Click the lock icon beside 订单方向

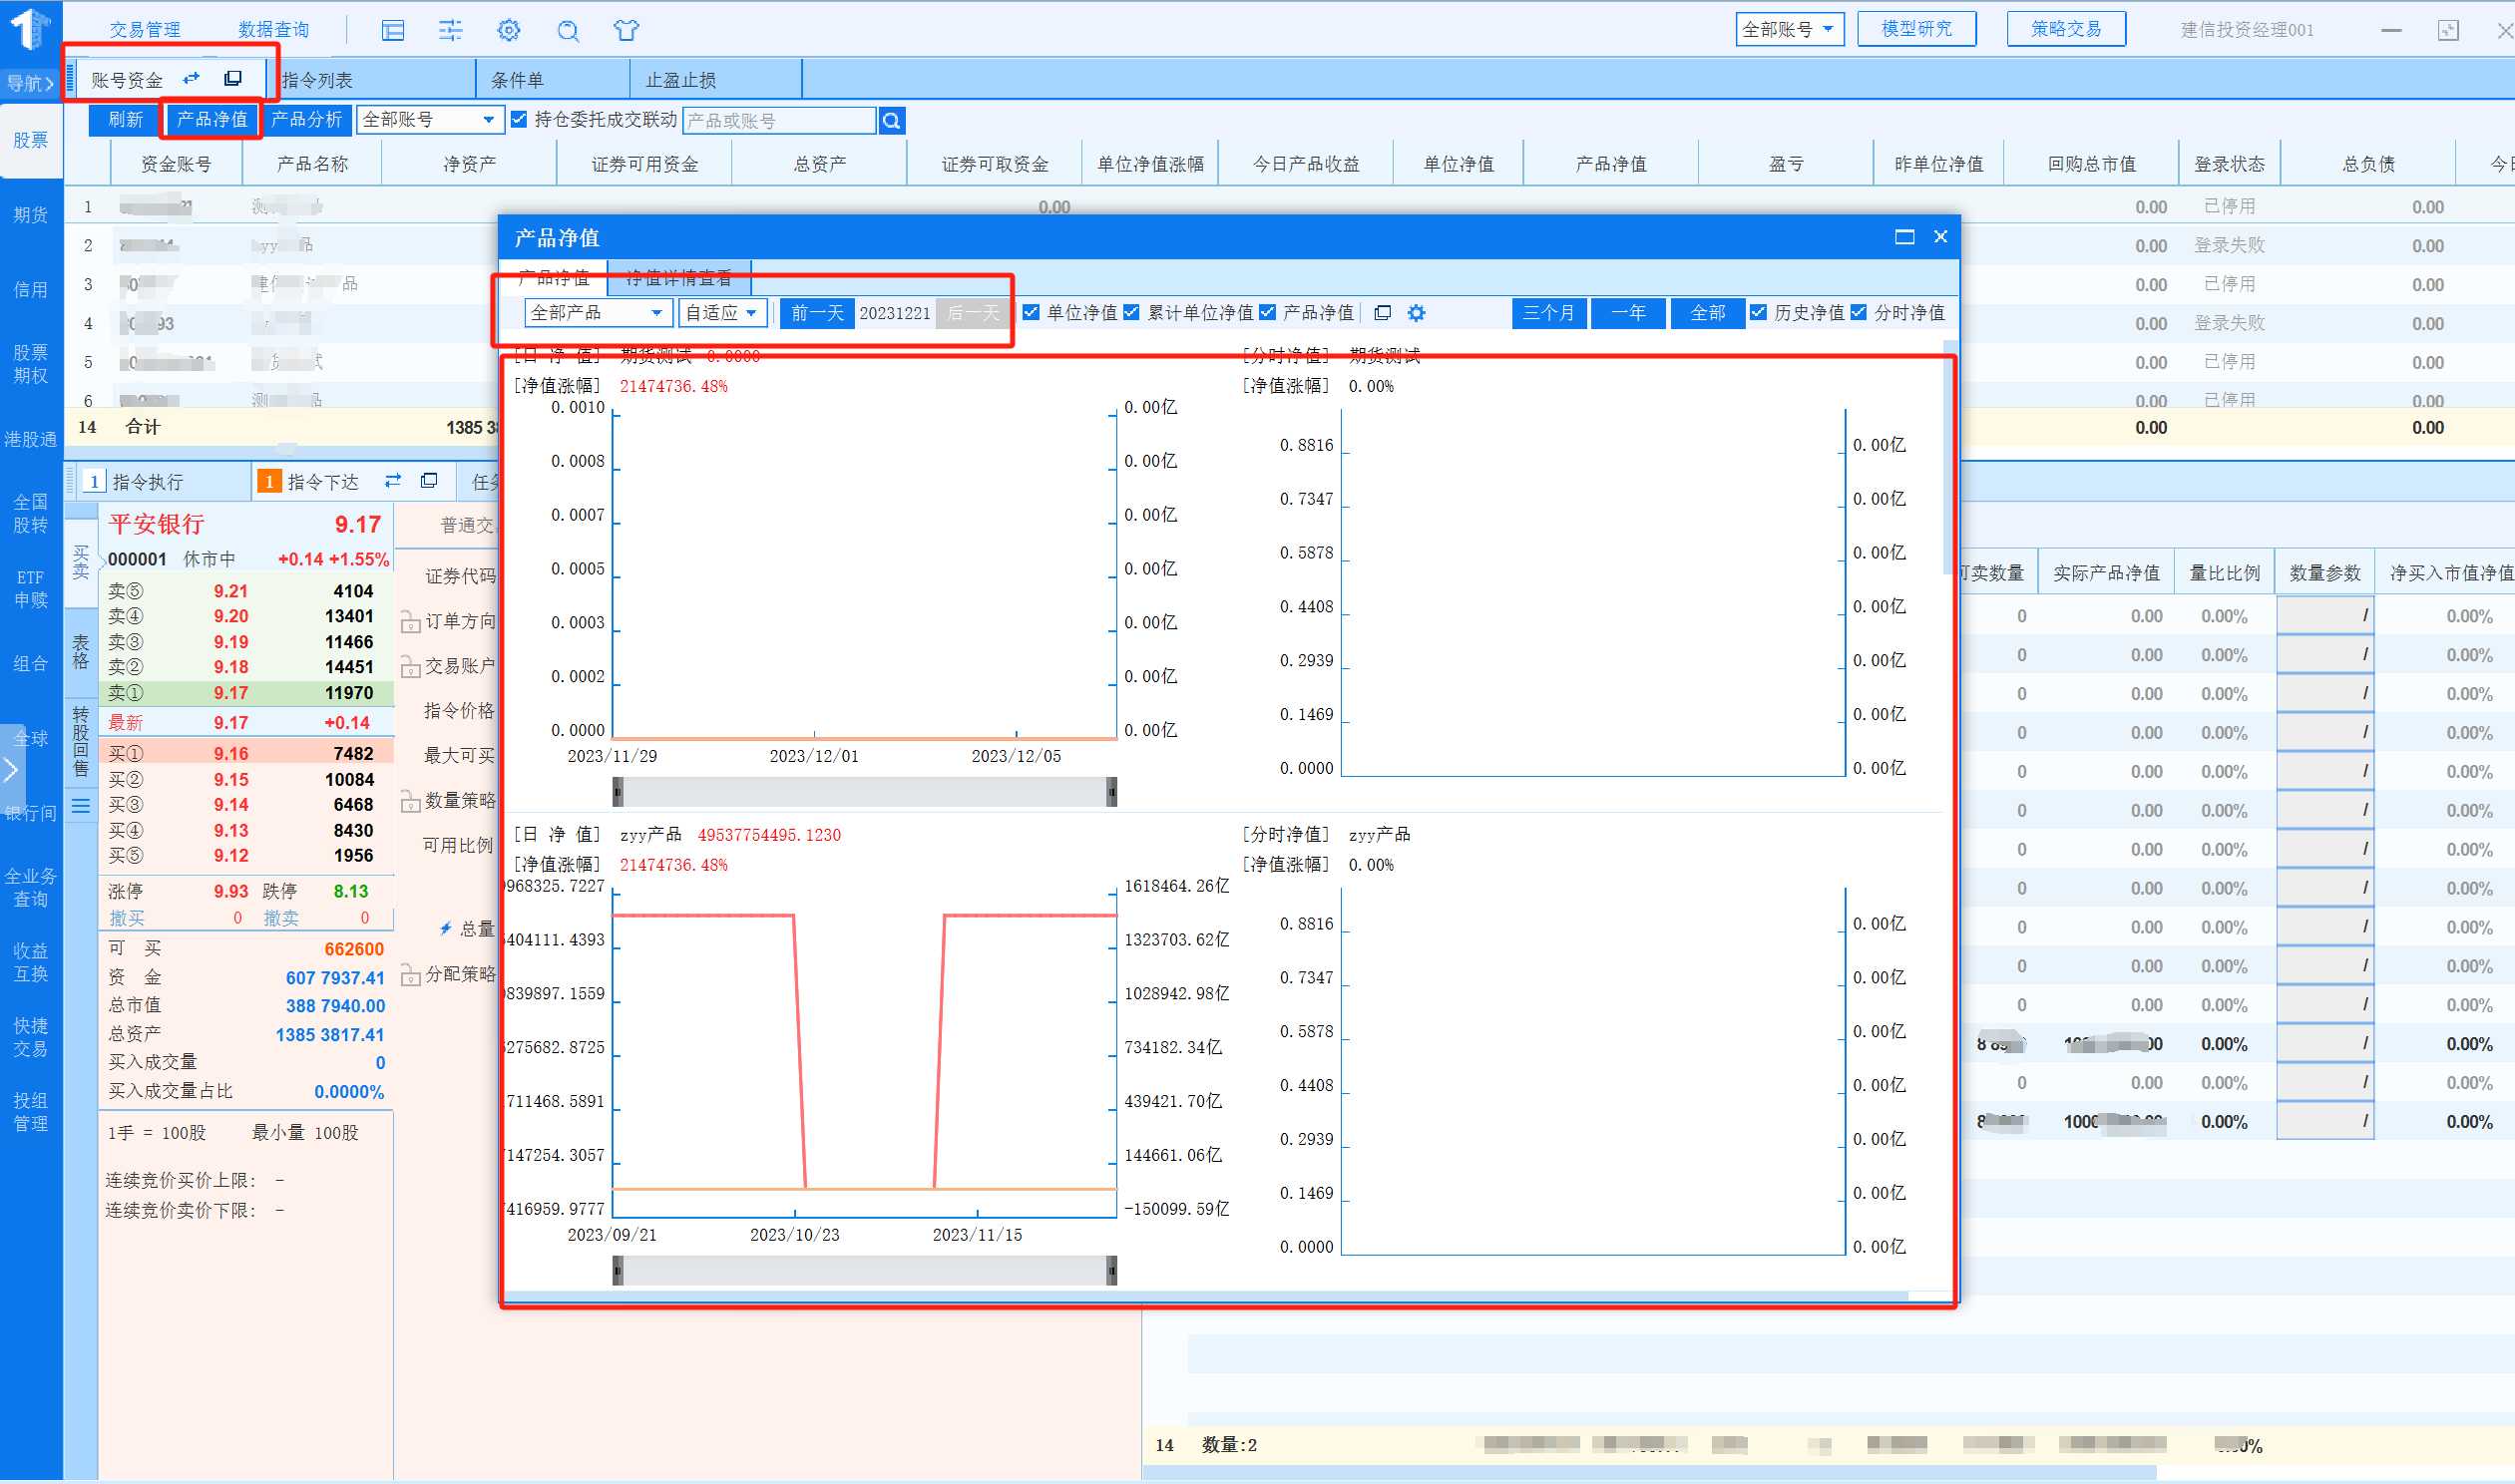click(x=410, y=623)
